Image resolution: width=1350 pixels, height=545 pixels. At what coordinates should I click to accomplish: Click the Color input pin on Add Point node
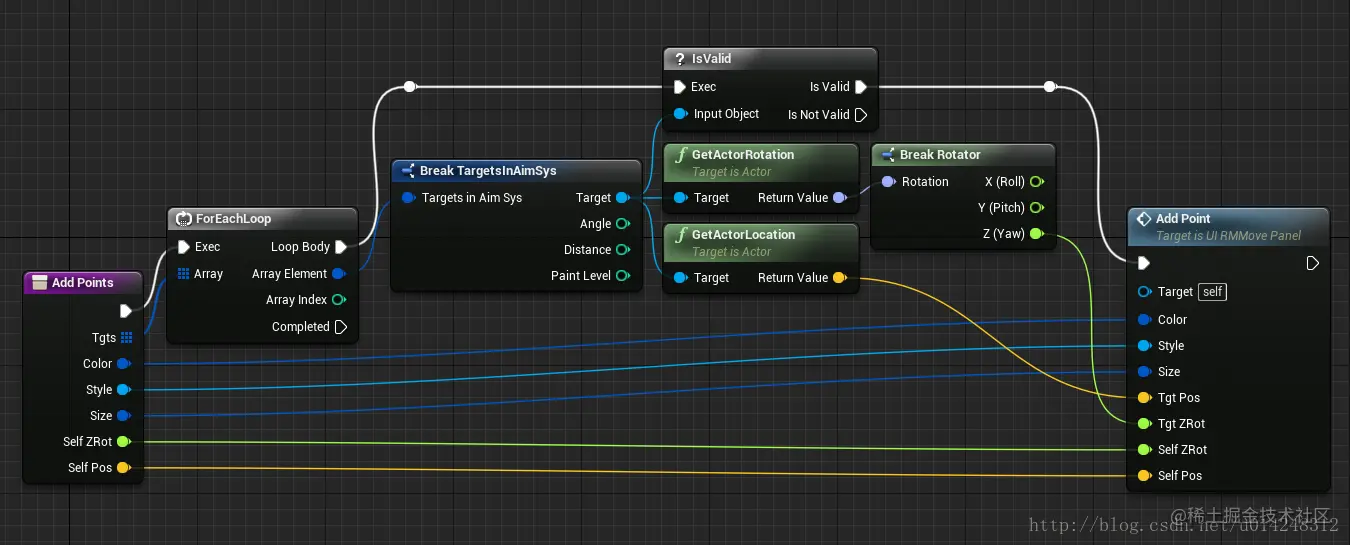(1144, 320)
